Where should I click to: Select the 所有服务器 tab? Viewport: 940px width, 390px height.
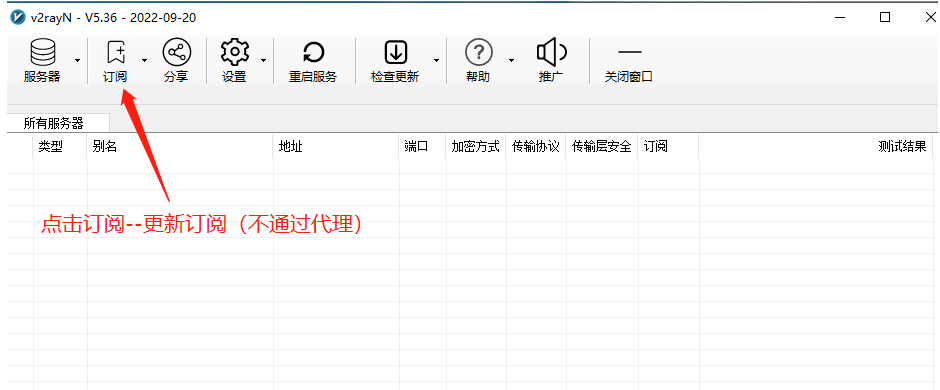pyautogui.click(x=58, y=123)
